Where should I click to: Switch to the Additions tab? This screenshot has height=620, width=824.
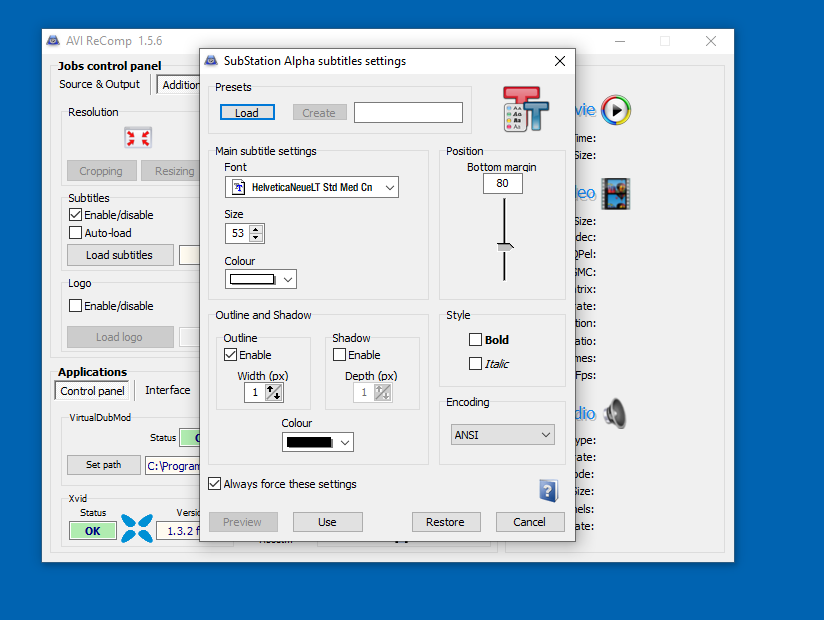click(179, 85)
